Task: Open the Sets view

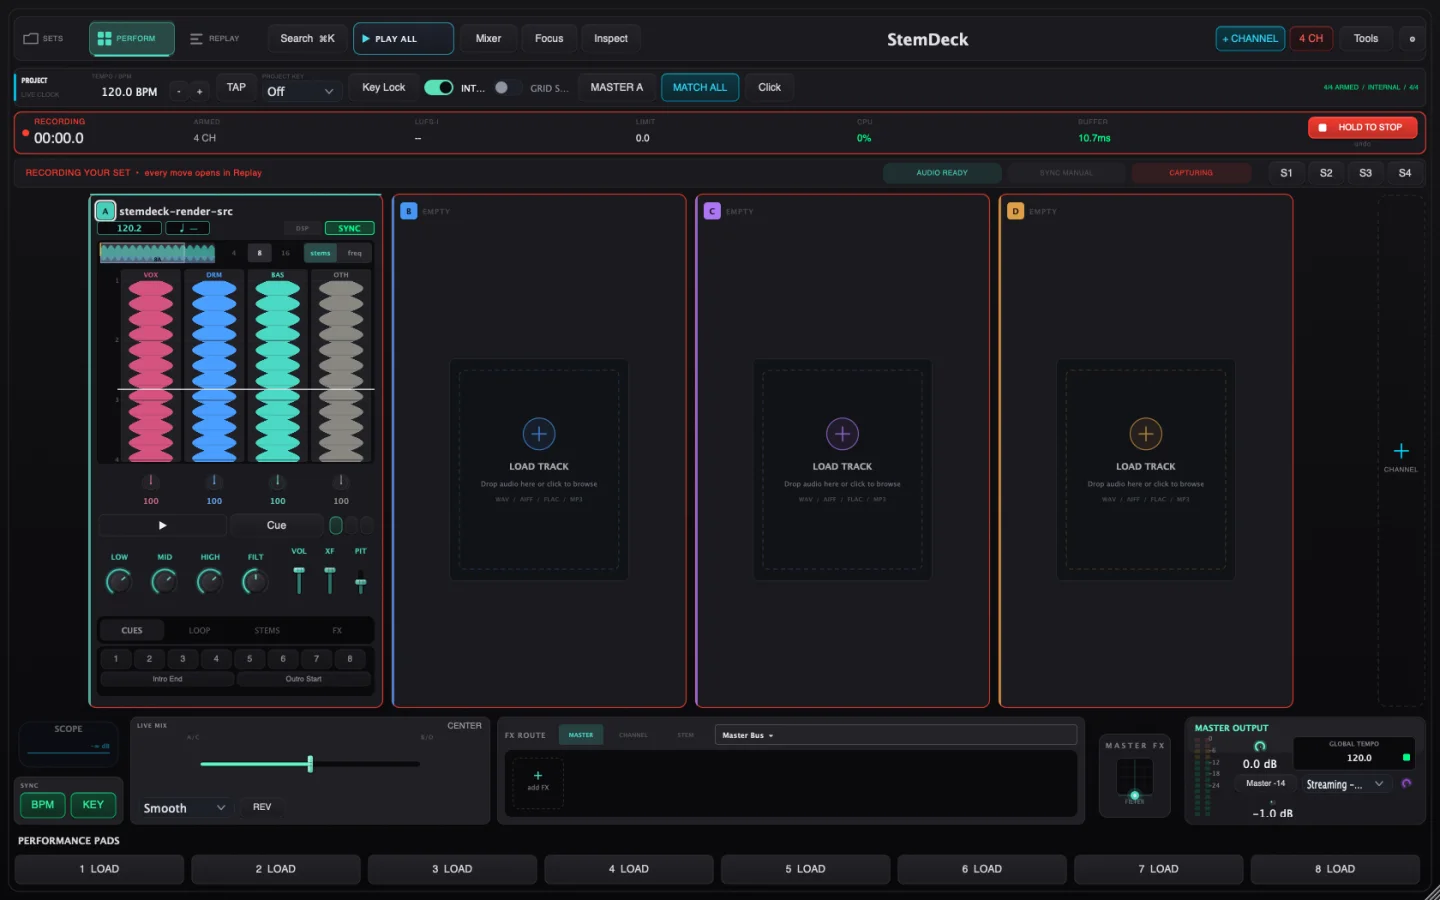Action: [43, 39]
